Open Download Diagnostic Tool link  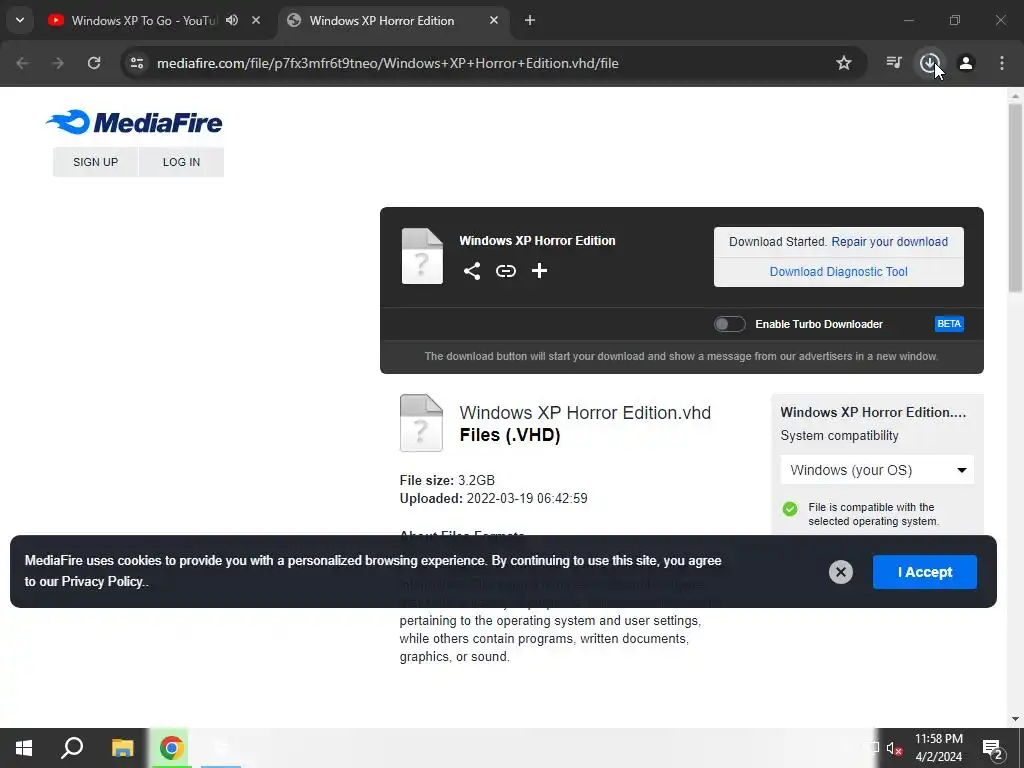[x=839, y=272]
